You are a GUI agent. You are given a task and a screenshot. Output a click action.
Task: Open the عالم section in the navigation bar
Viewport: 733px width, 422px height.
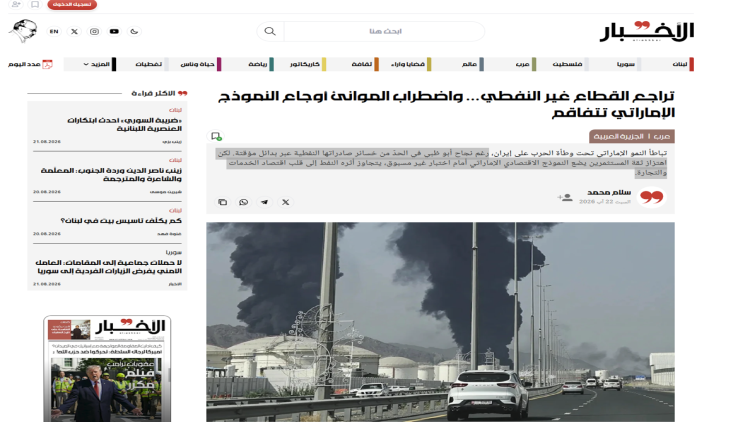(x=469, y=64)
